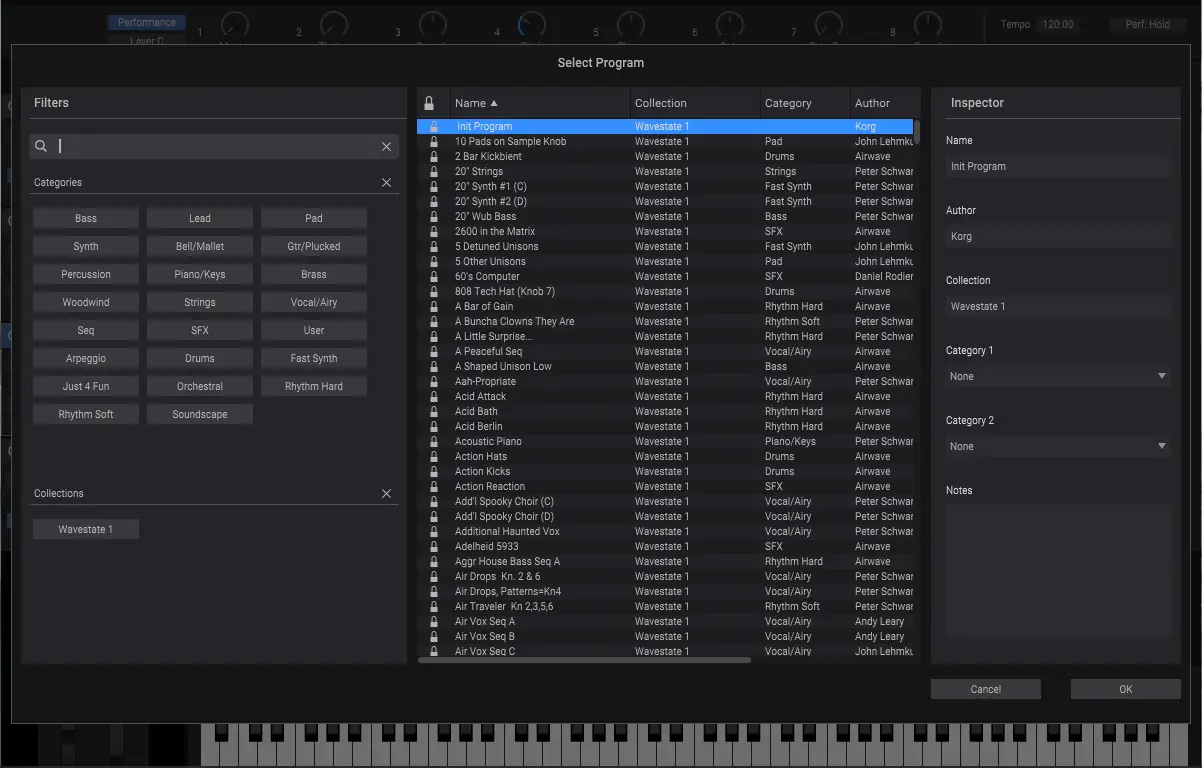Filter by Rhythm Soft category
Screen dimensions: 1202x768
(86, 414)
